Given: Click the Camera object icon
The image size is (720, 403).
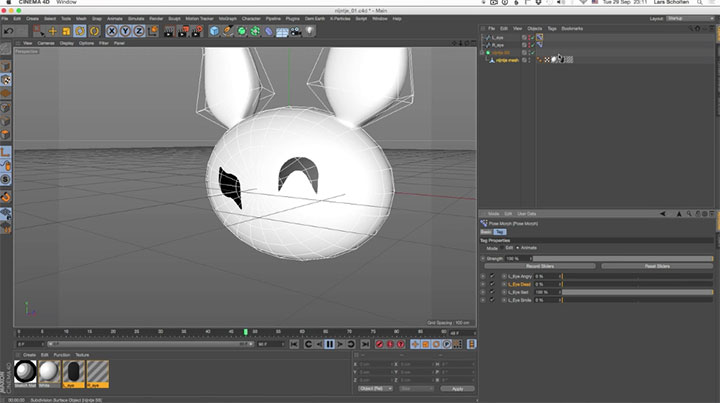Looking at the screenshot, I should [296, 31].
